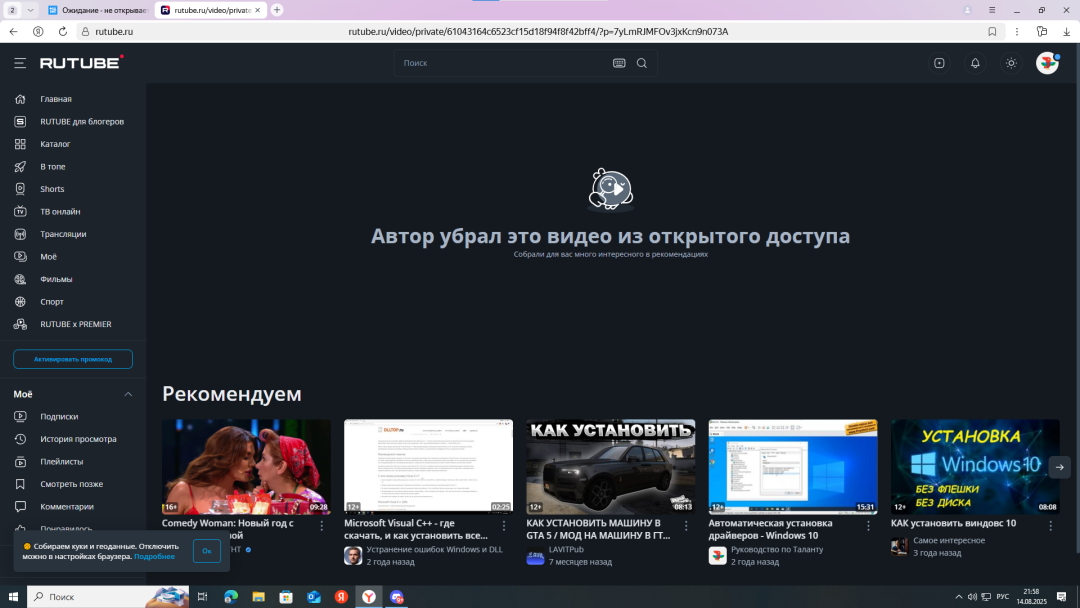This screenshot has width=1080, height=608.
Task: Open File Explorer from taskbar
Action: click(x=258, y=597)
